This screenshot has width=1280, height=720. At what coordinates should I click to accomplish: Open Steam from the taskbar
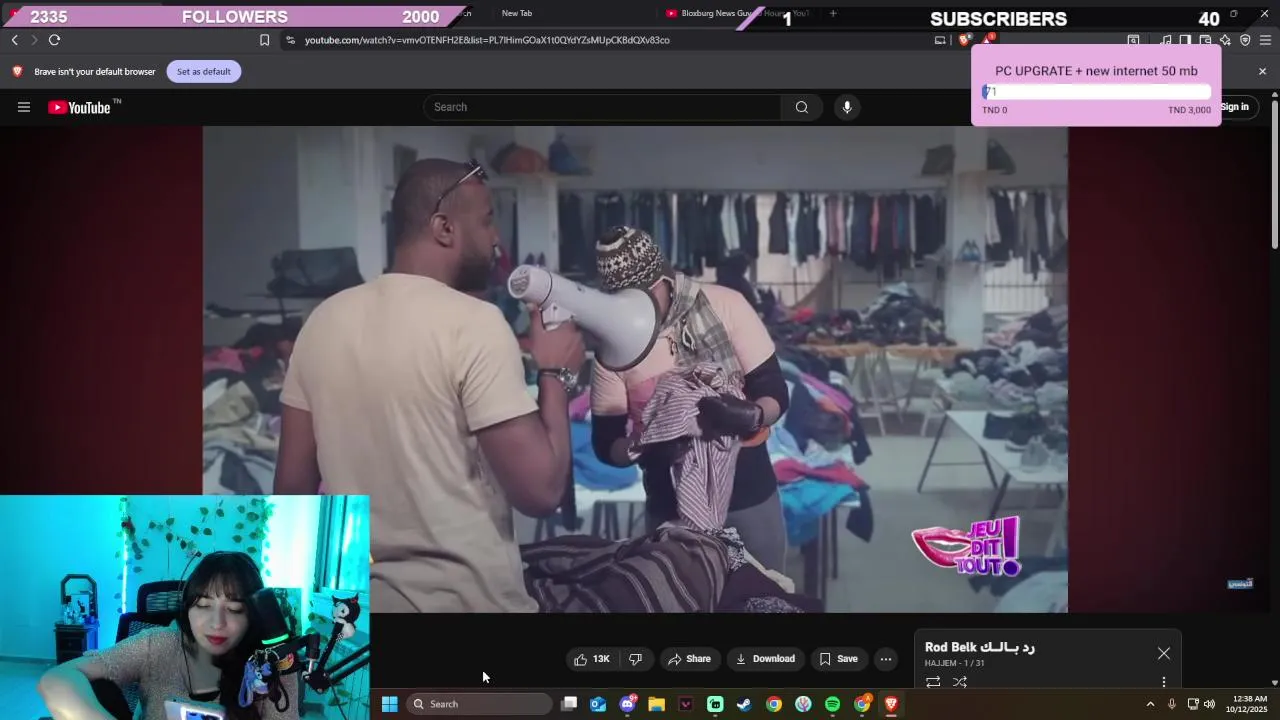(744, 704)
